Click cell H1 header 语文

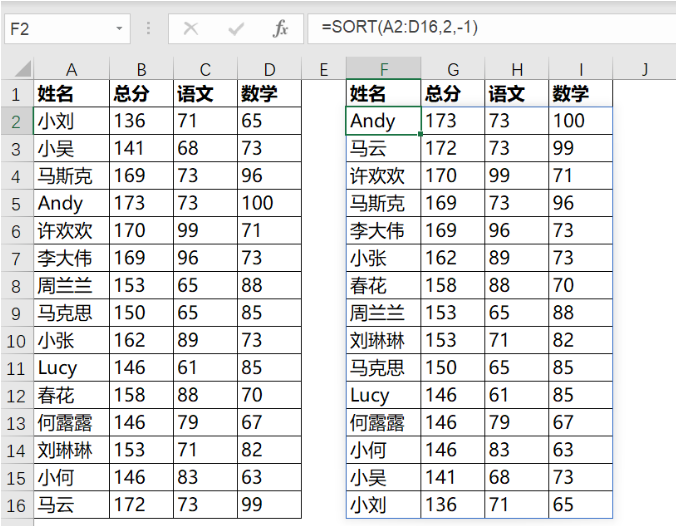516,94
